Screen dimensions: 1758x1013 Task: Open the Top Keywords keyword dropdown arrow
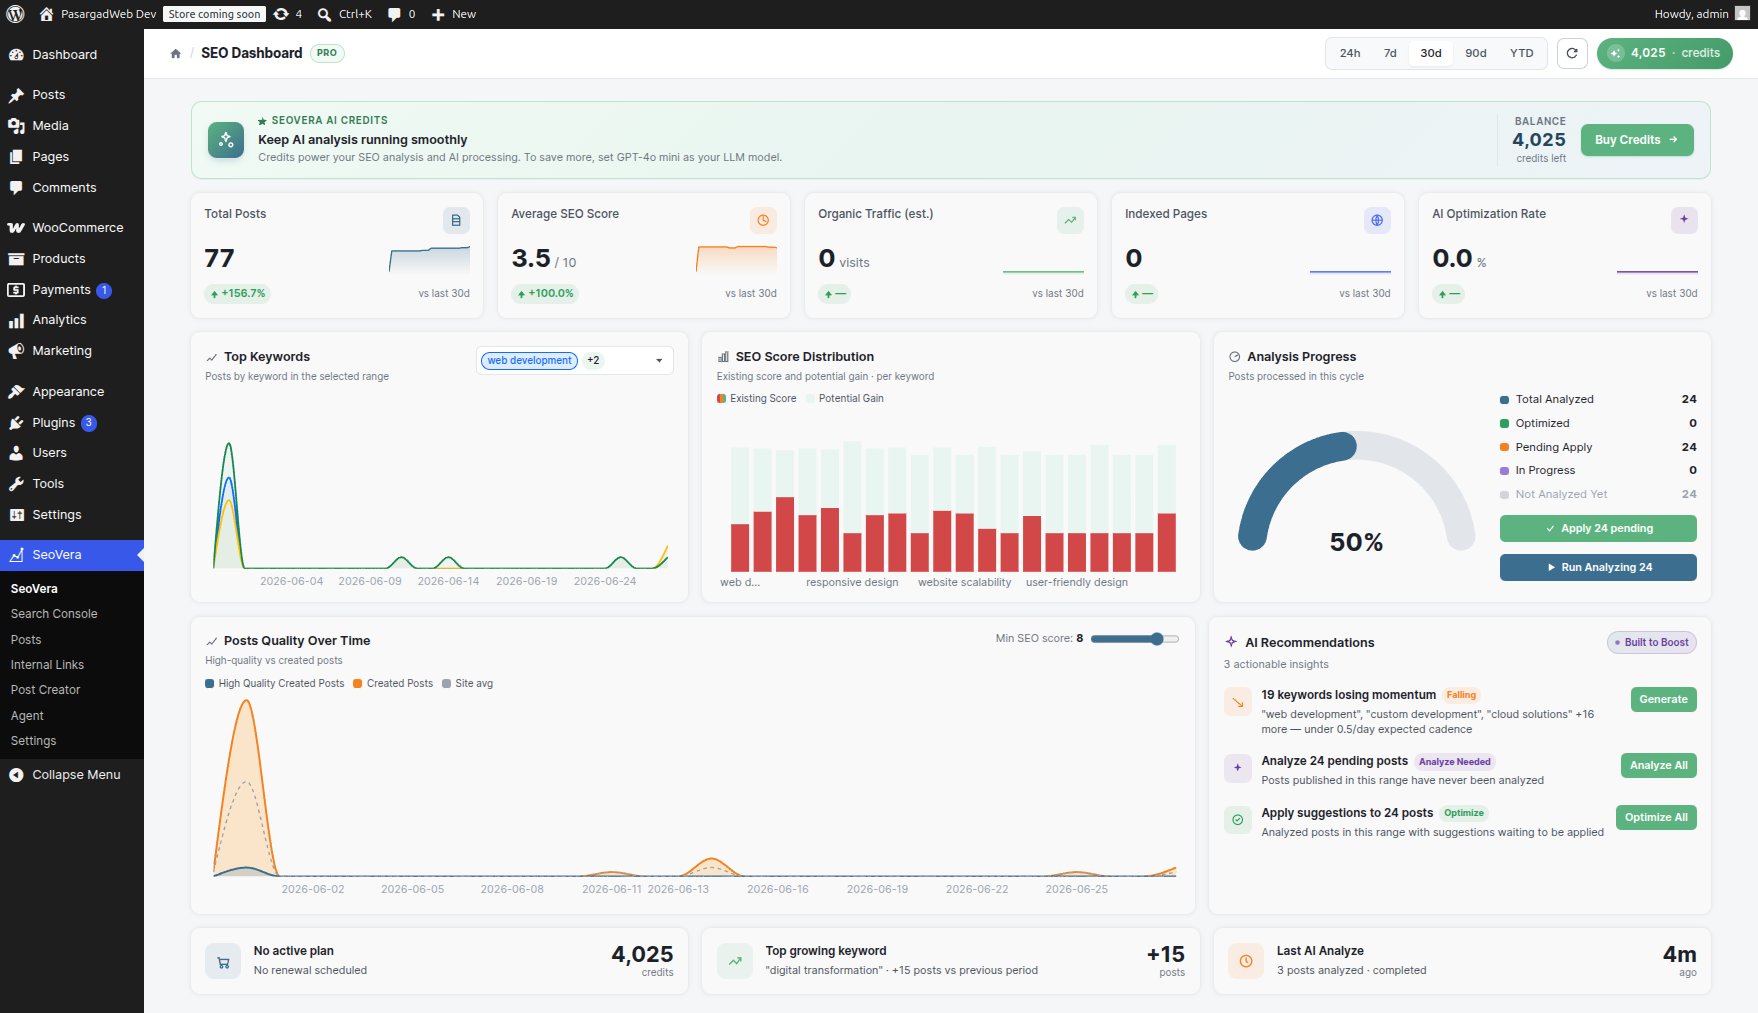[x=659, y=361]
